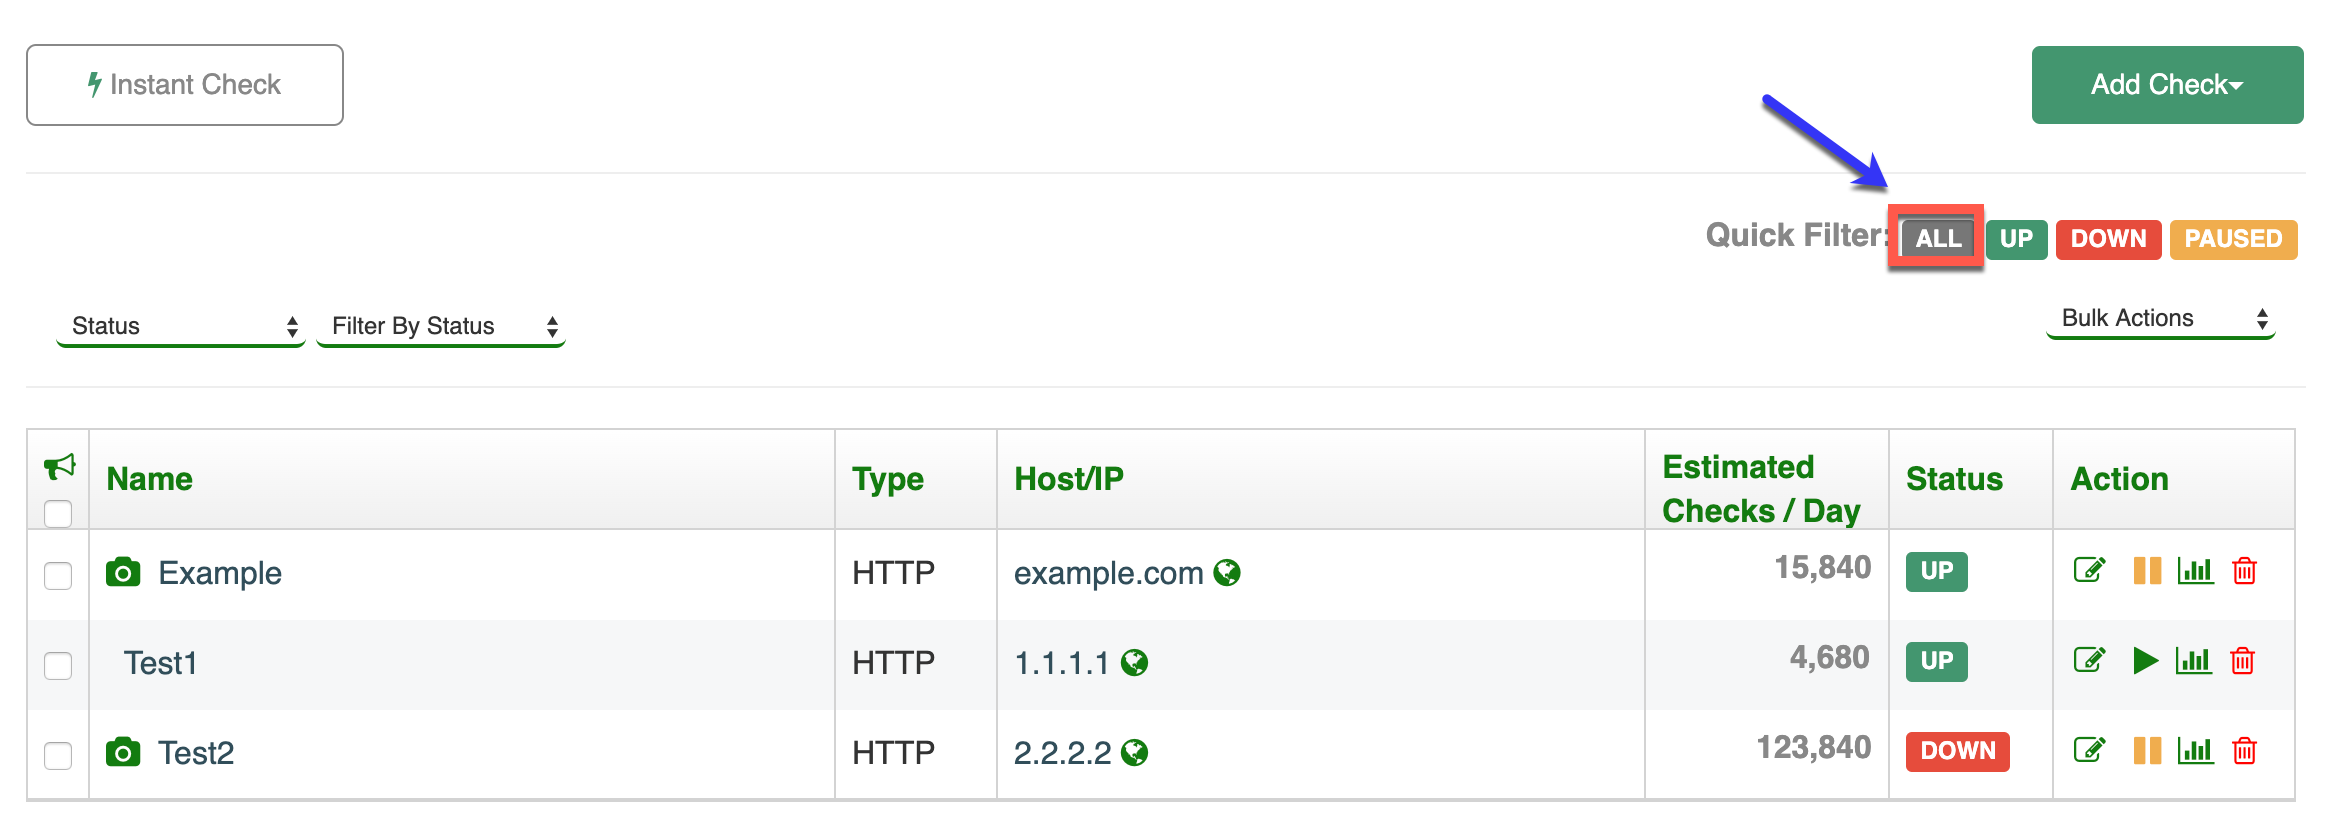Click the globe icon next to example.com
Screen dimensions: 2334x828
(x=1227, y=572)
